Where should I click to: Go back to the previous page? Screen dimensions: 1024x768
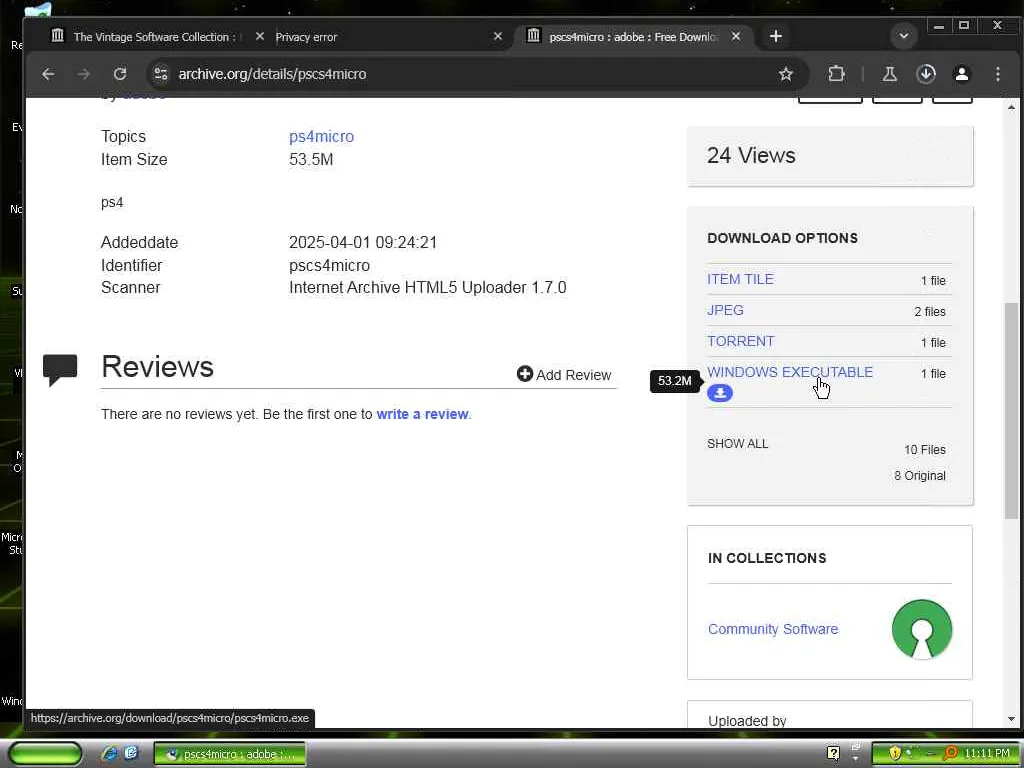48,74
